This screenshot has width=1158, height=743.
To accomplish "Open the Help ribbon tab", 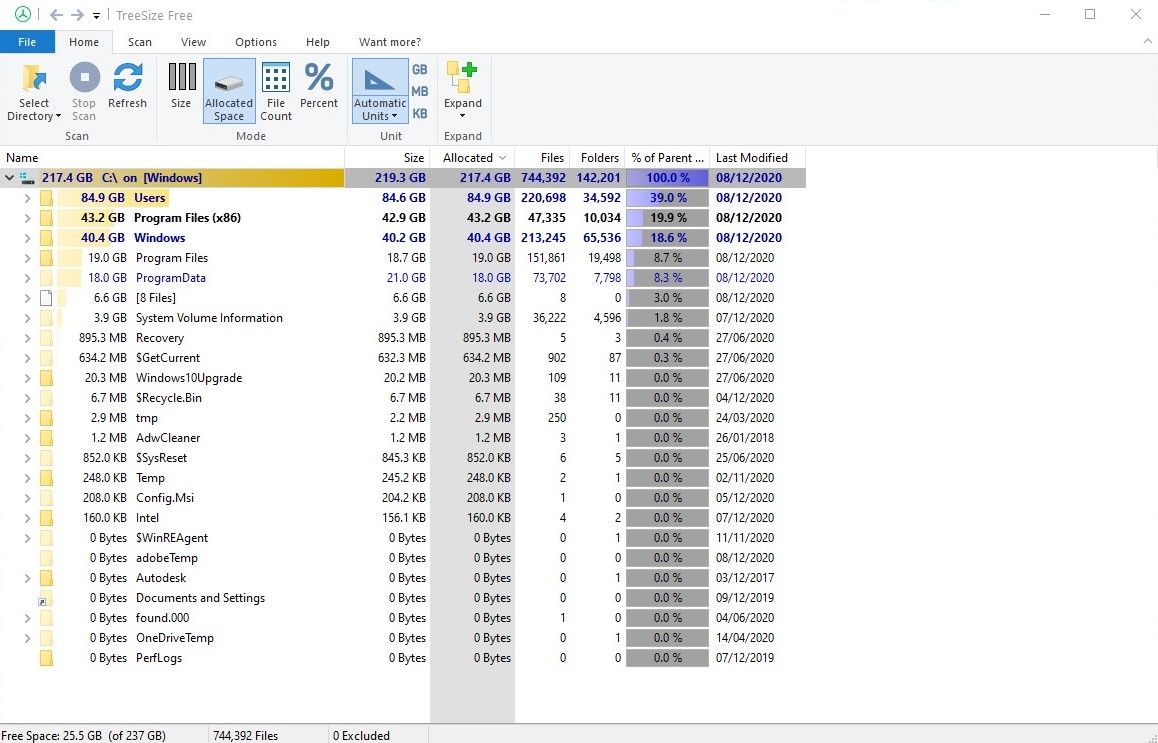I will pyautogui.click(x=318, y=42).
